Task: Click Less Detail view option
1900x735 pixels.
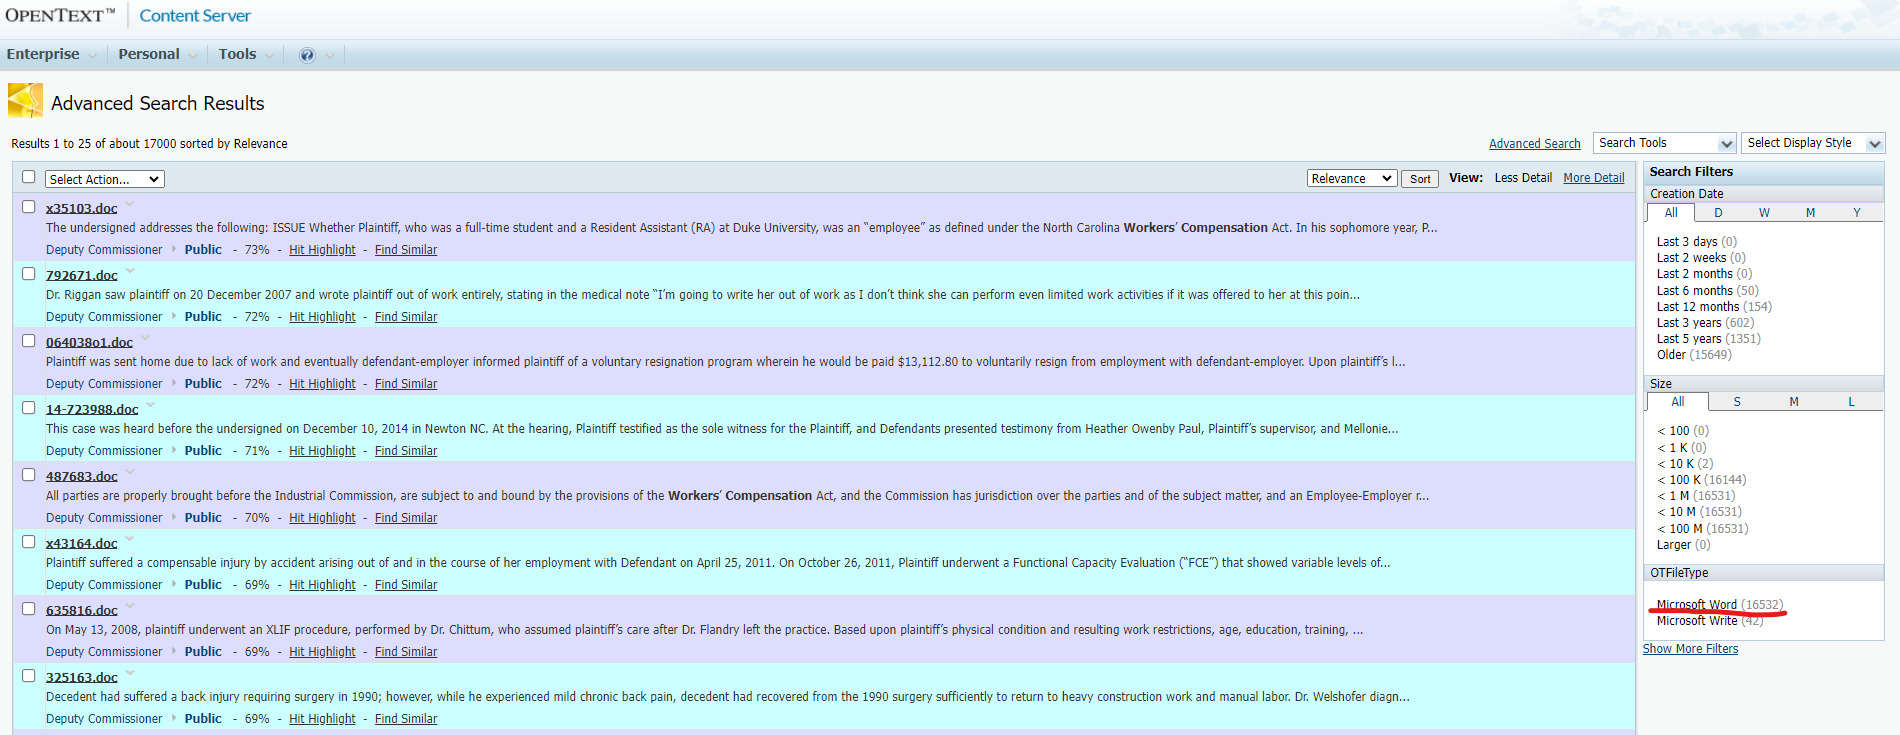Action: (x=1523, y=178)
